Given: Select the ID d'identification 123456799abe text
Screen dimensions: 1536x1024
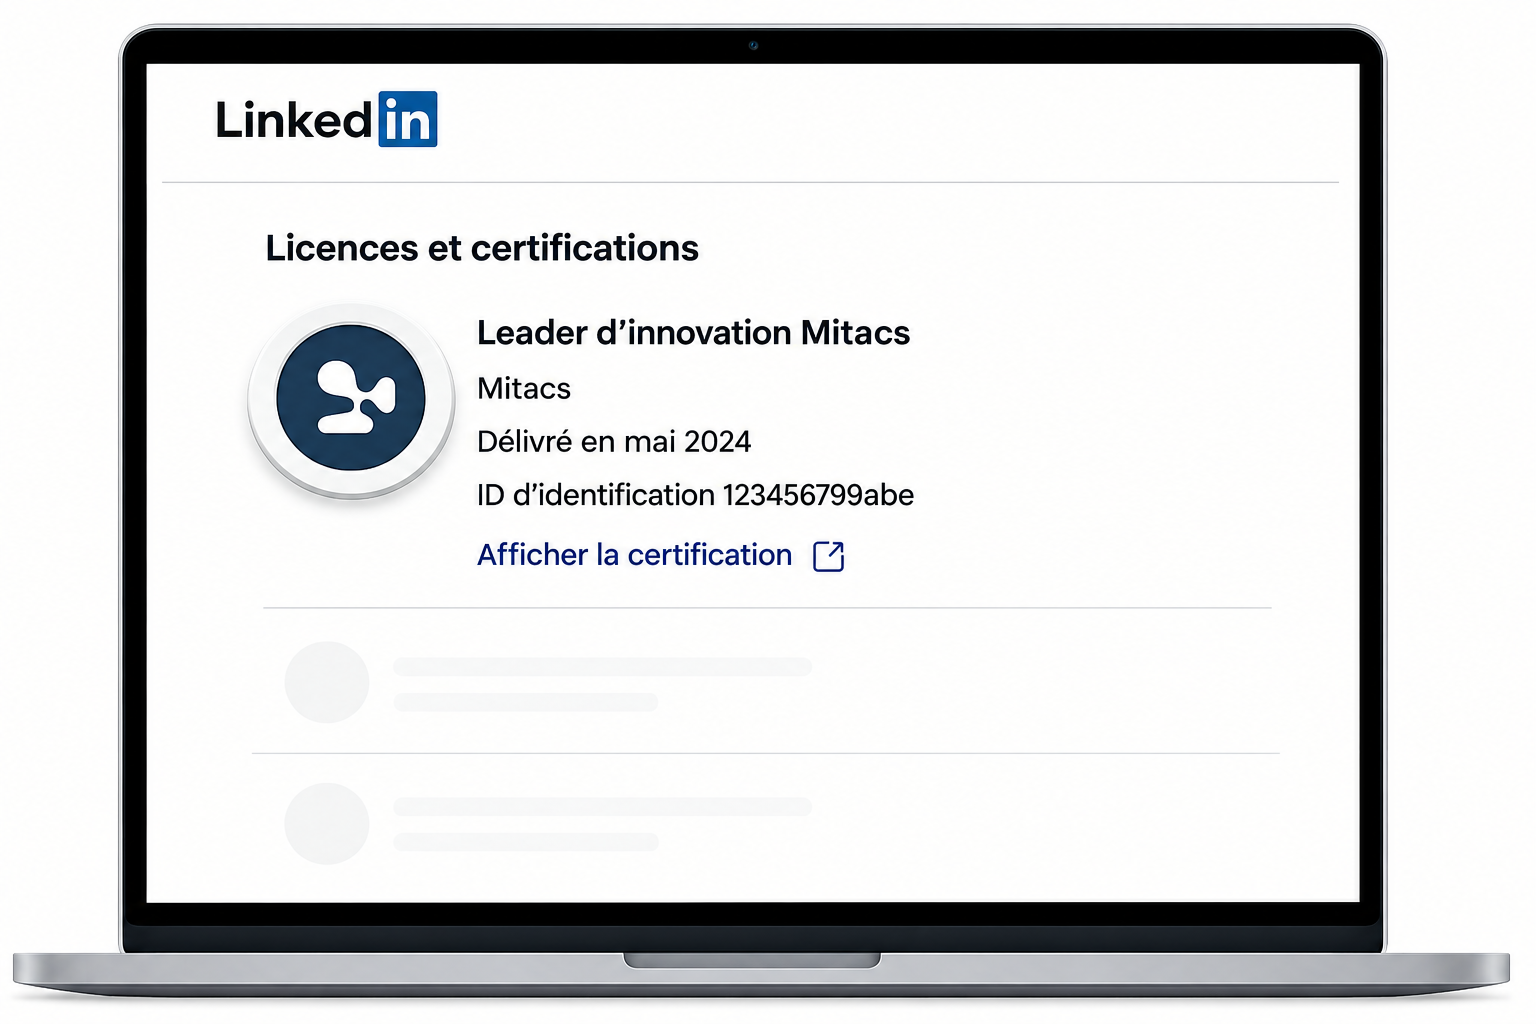Looking at the screenshot, I should (695, 495).
